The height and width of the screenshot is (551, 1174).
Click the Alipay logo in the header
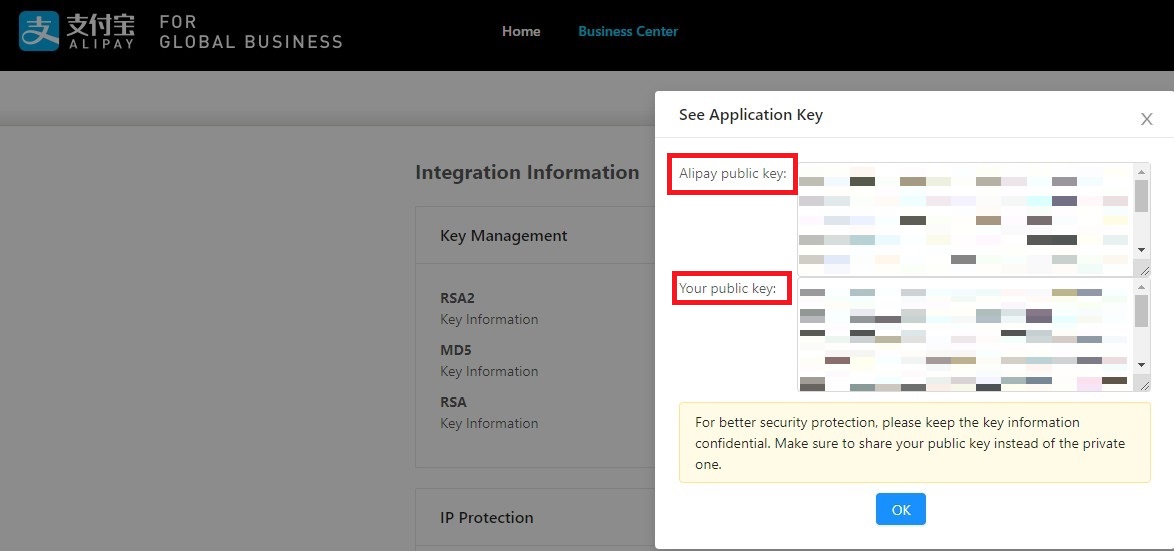[x=76, y=31]
